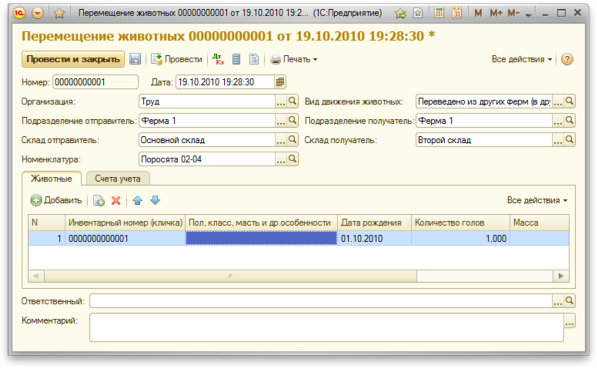The image size is (597, 368).
Task: Select Подразделение получатель ellipsis button
Action: 558,121
